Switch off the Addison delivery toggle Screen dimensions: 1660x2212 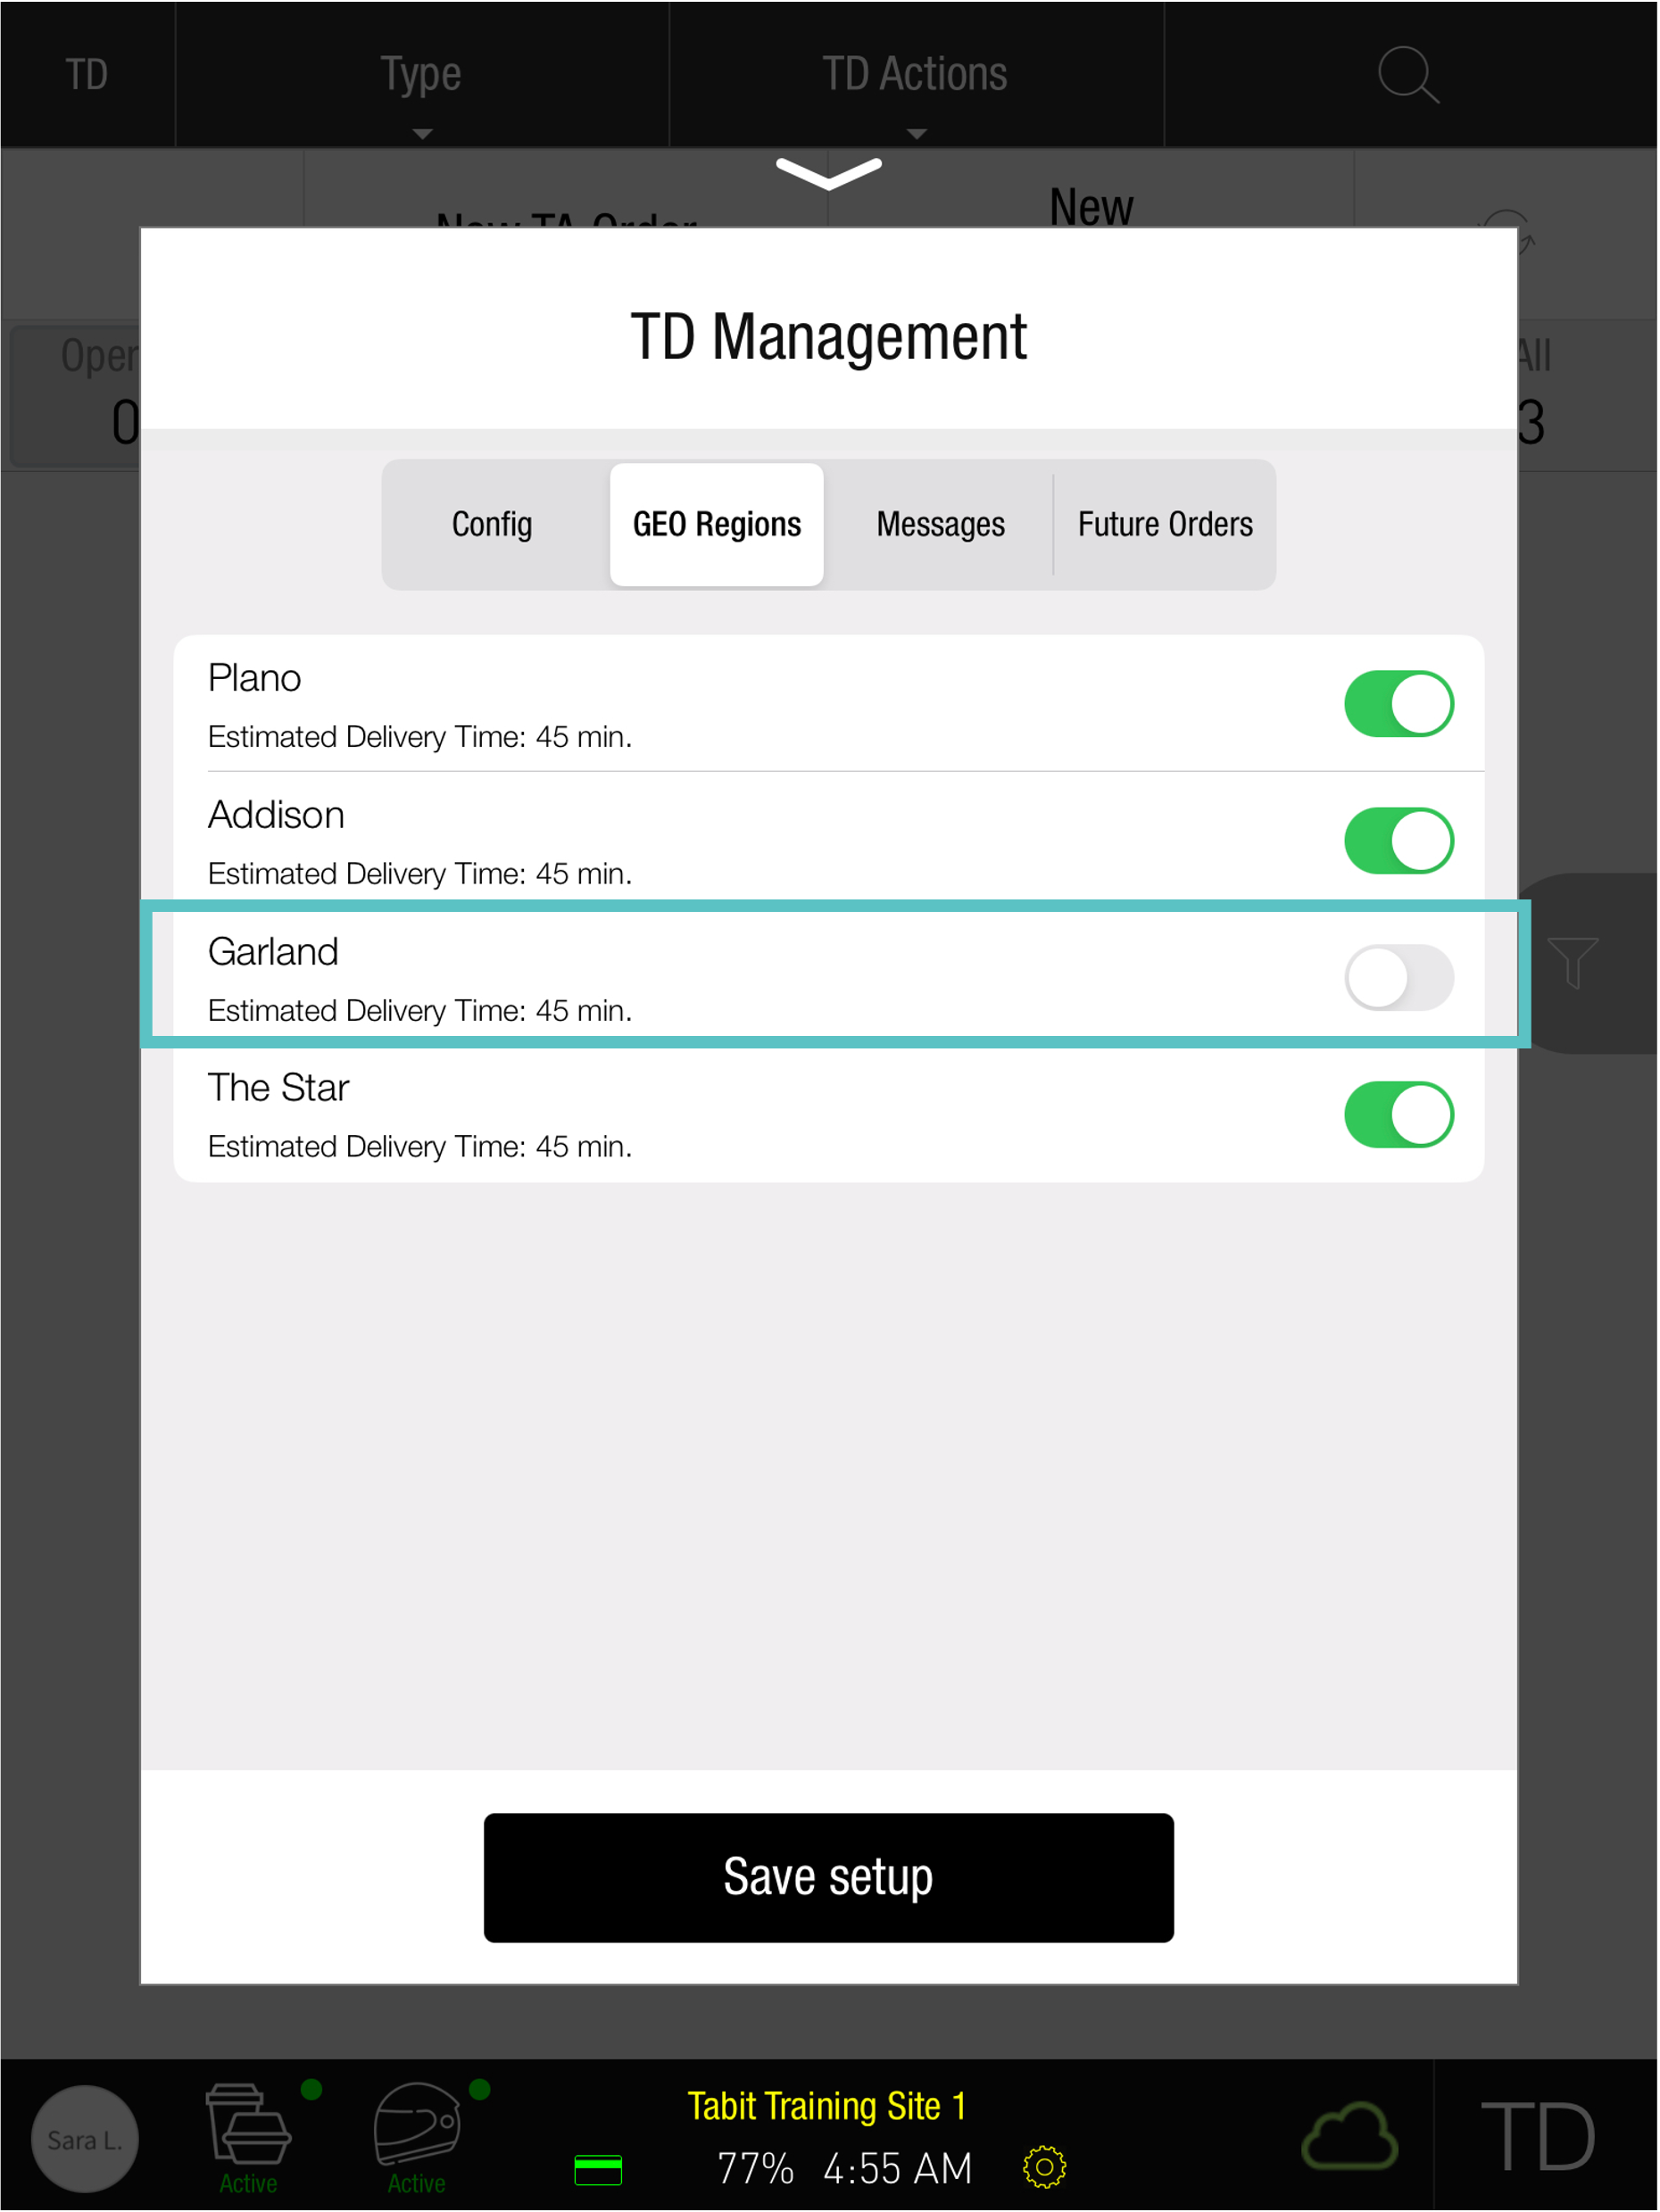pos(1399,841)
